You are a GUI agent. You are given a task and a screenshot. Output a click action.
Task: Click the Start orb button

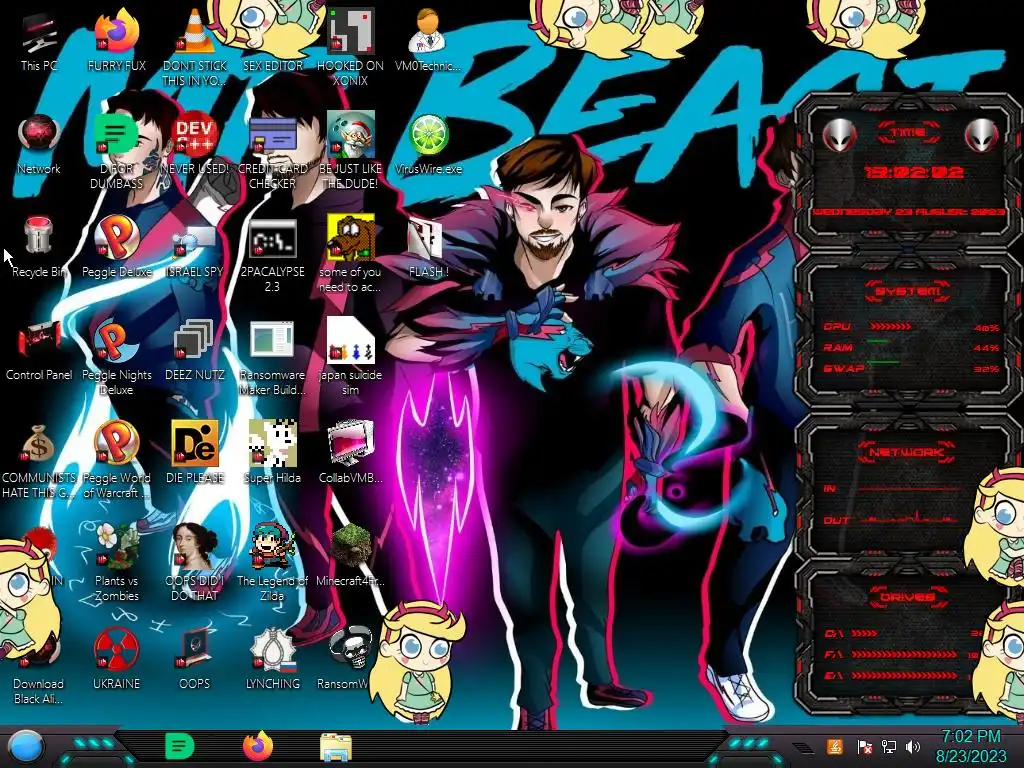point(25,747)
